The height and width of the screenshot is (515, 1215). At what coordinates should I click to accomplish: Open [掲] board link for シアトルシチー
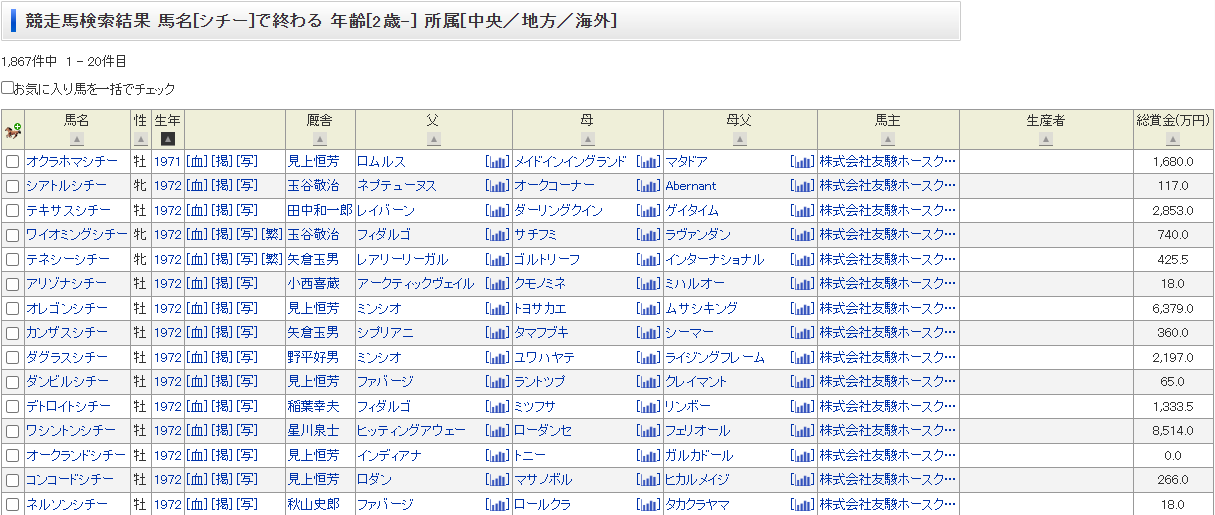click(x=222, y=186)
